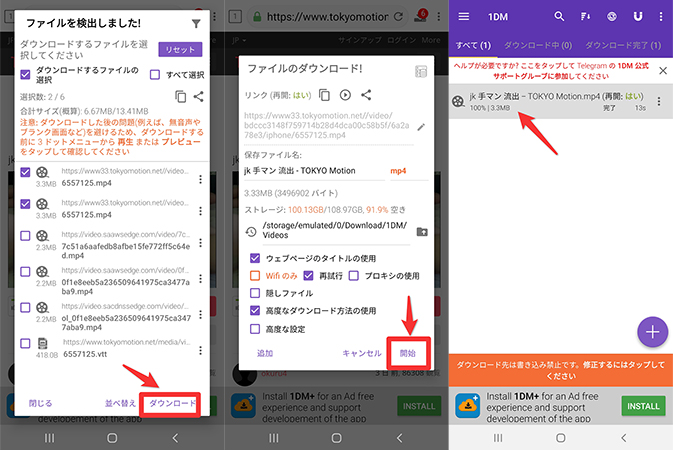The image size is (673, 450).
Task: Tap INSTALL on 1DM+ ad in right screen
Action: [x=643, y=406]
